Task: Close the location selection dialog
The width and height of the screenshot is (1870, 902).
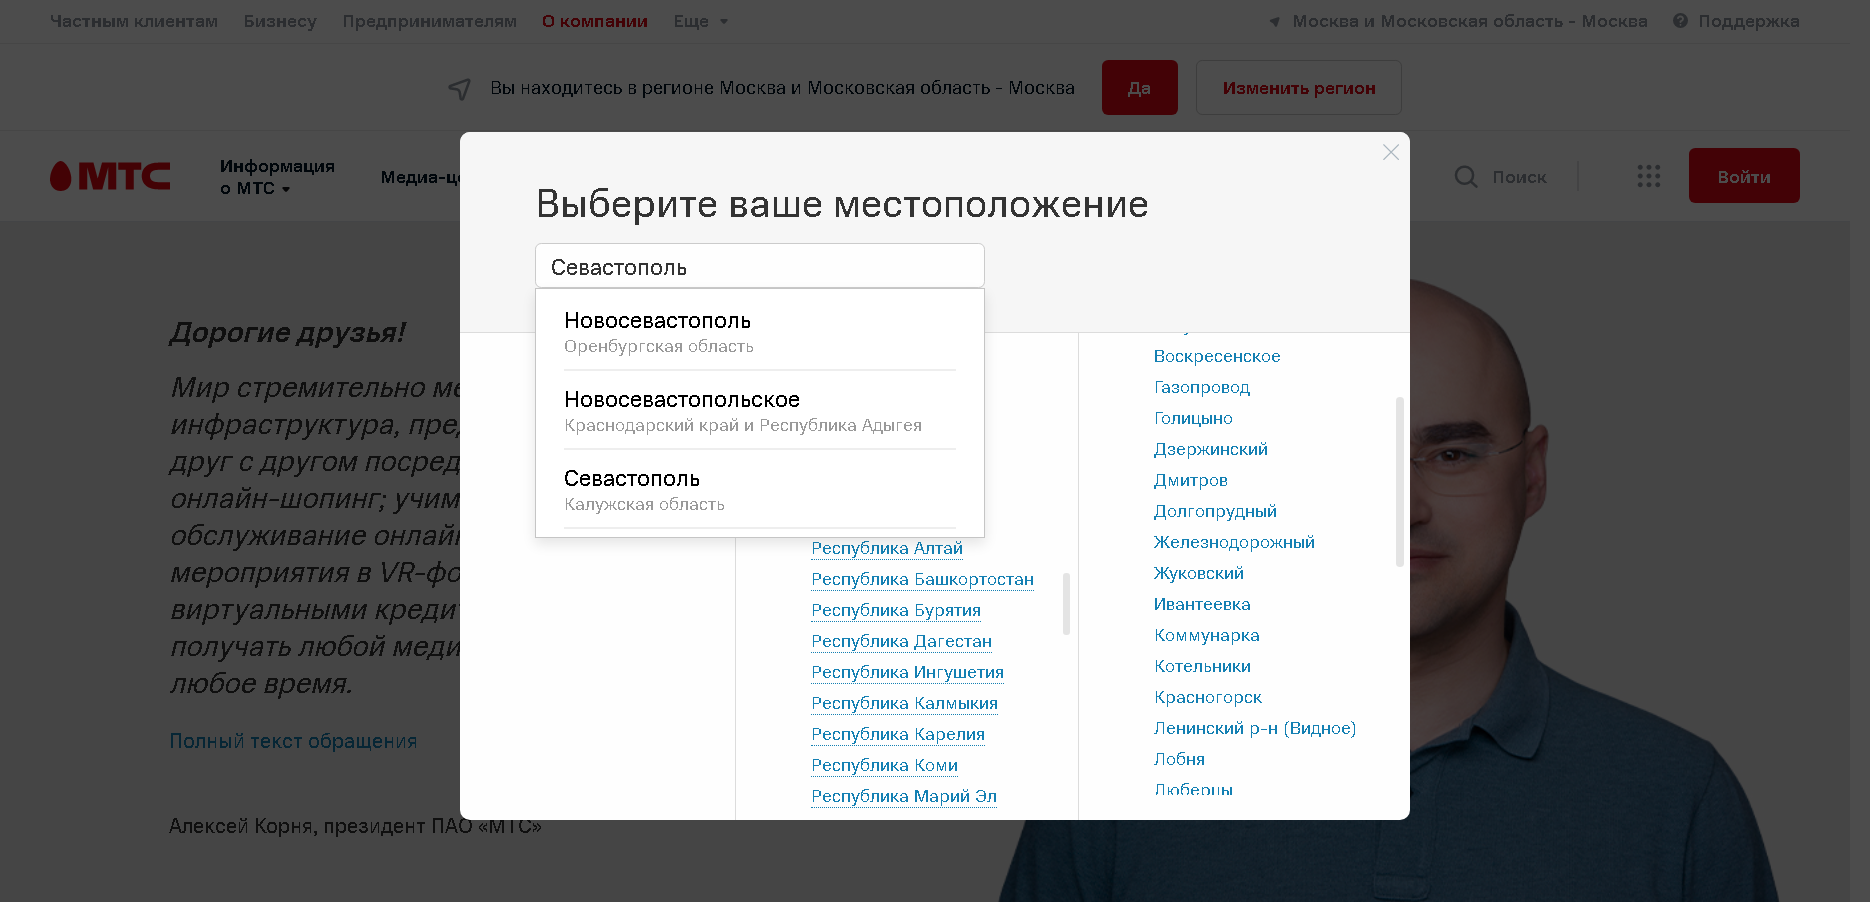Action: coord(1390,152)
